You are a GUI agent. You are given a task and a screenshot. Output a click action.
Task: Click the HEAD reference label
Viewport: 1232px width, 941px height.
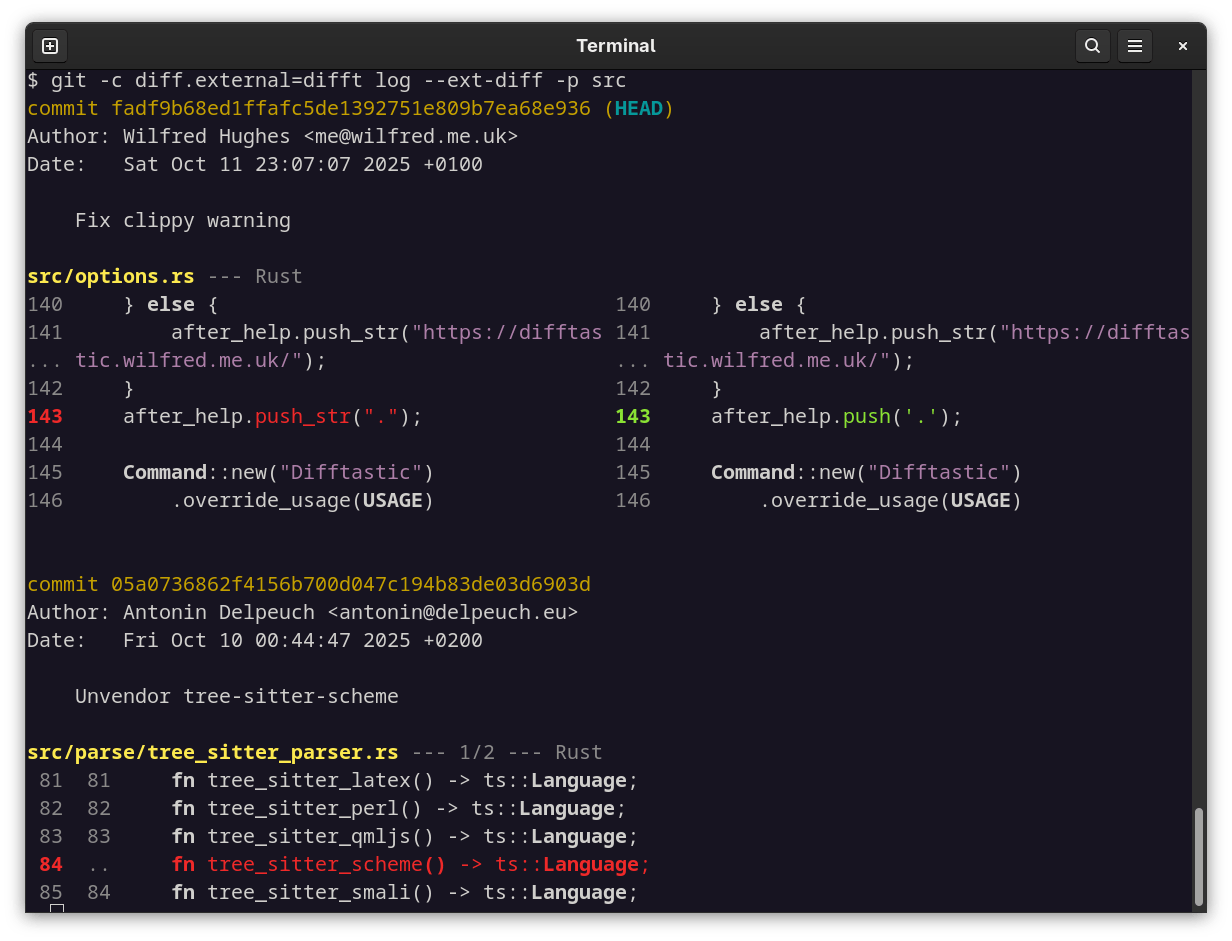pyautogui.click(x=639, y=108)
